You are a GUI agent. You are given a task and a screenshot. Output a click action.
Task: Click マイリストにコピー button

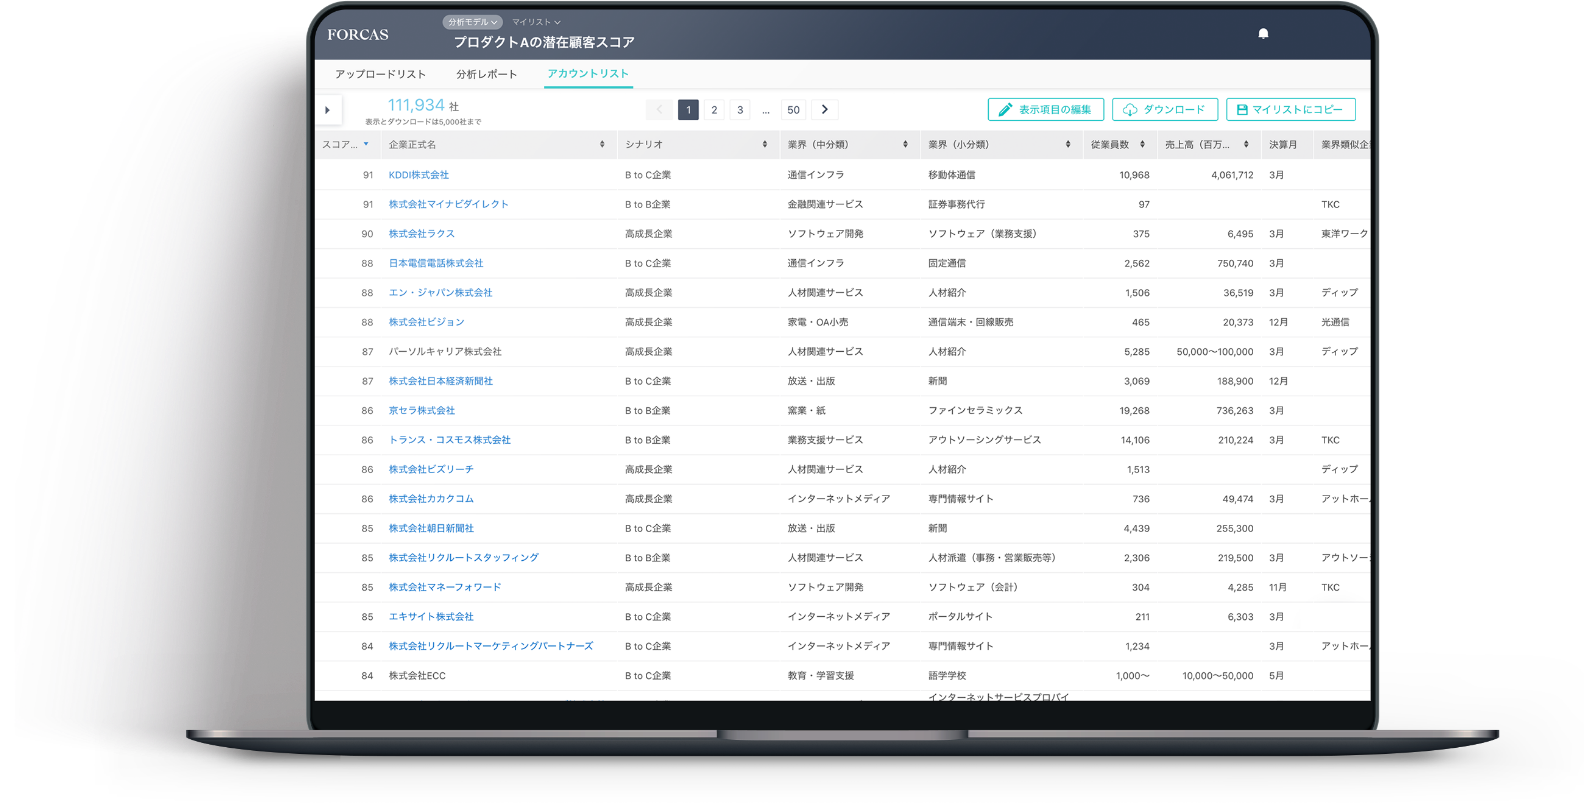[1291, 110]
